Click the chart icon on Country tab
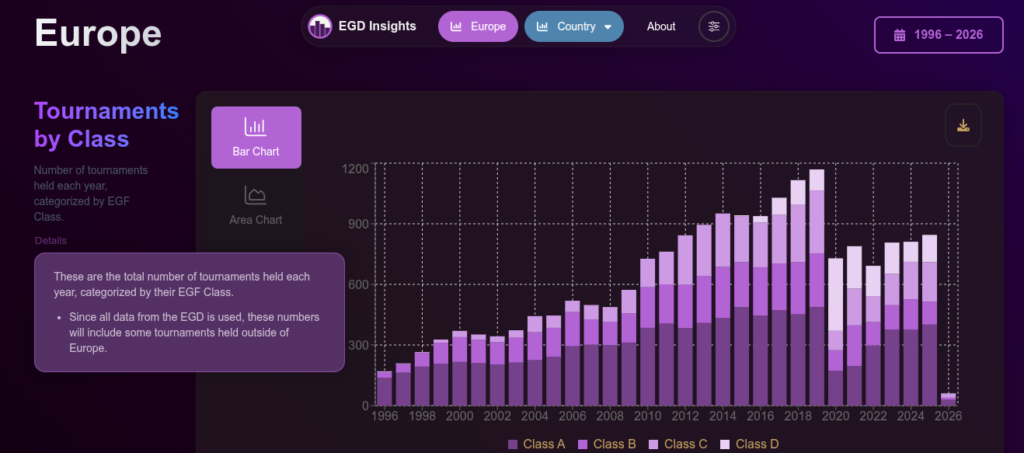 pyautogui.click(x=542, y=26)
